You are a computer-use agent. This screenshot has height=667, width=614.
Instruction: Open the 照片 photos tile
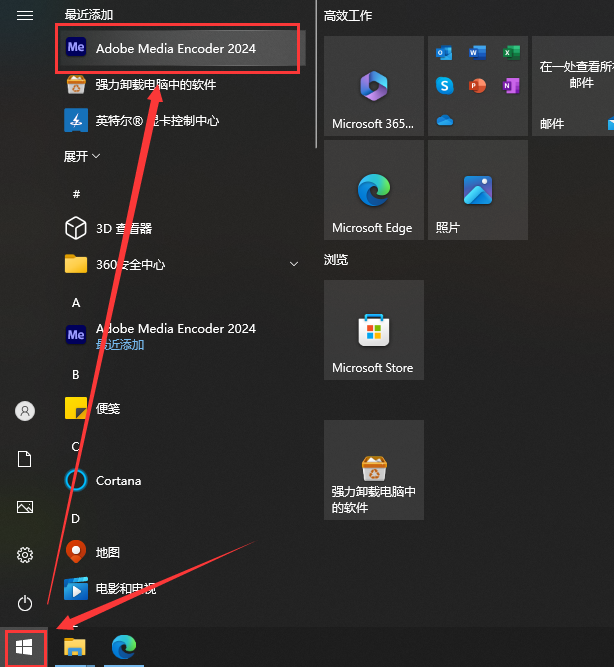tap(478, 190)
